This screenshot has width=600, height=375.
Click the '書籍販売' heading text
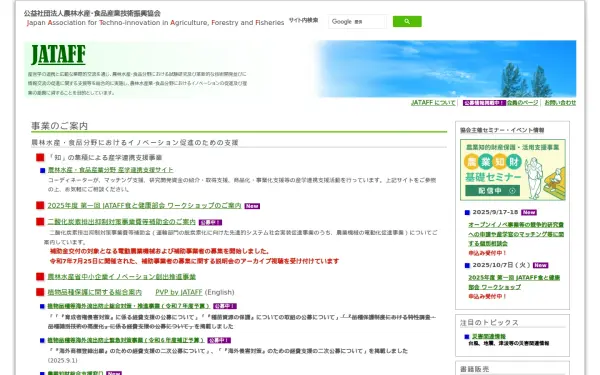pyautogui.click(x=474, y=369)
